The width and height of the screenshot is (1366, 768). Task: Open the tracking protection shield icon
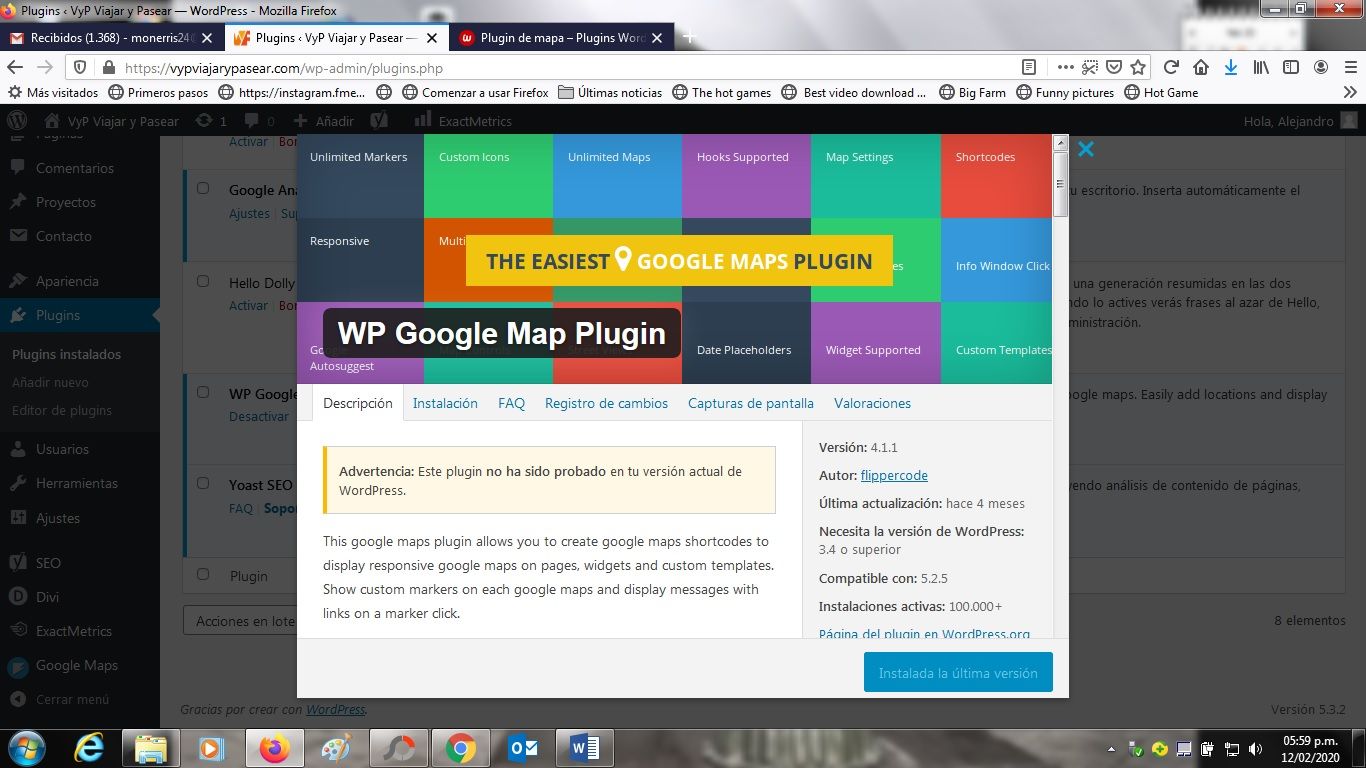(x=82, y=68)
